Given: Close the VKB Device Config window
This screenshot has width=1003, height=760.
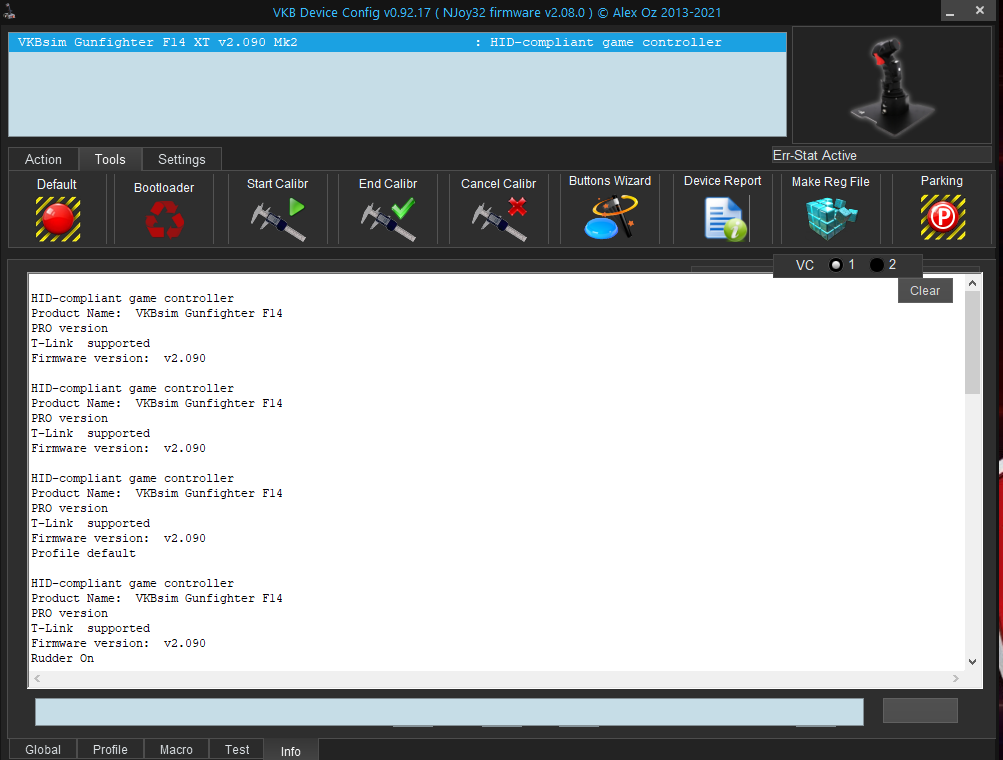Looking at the screenshot, I should 979,10.
